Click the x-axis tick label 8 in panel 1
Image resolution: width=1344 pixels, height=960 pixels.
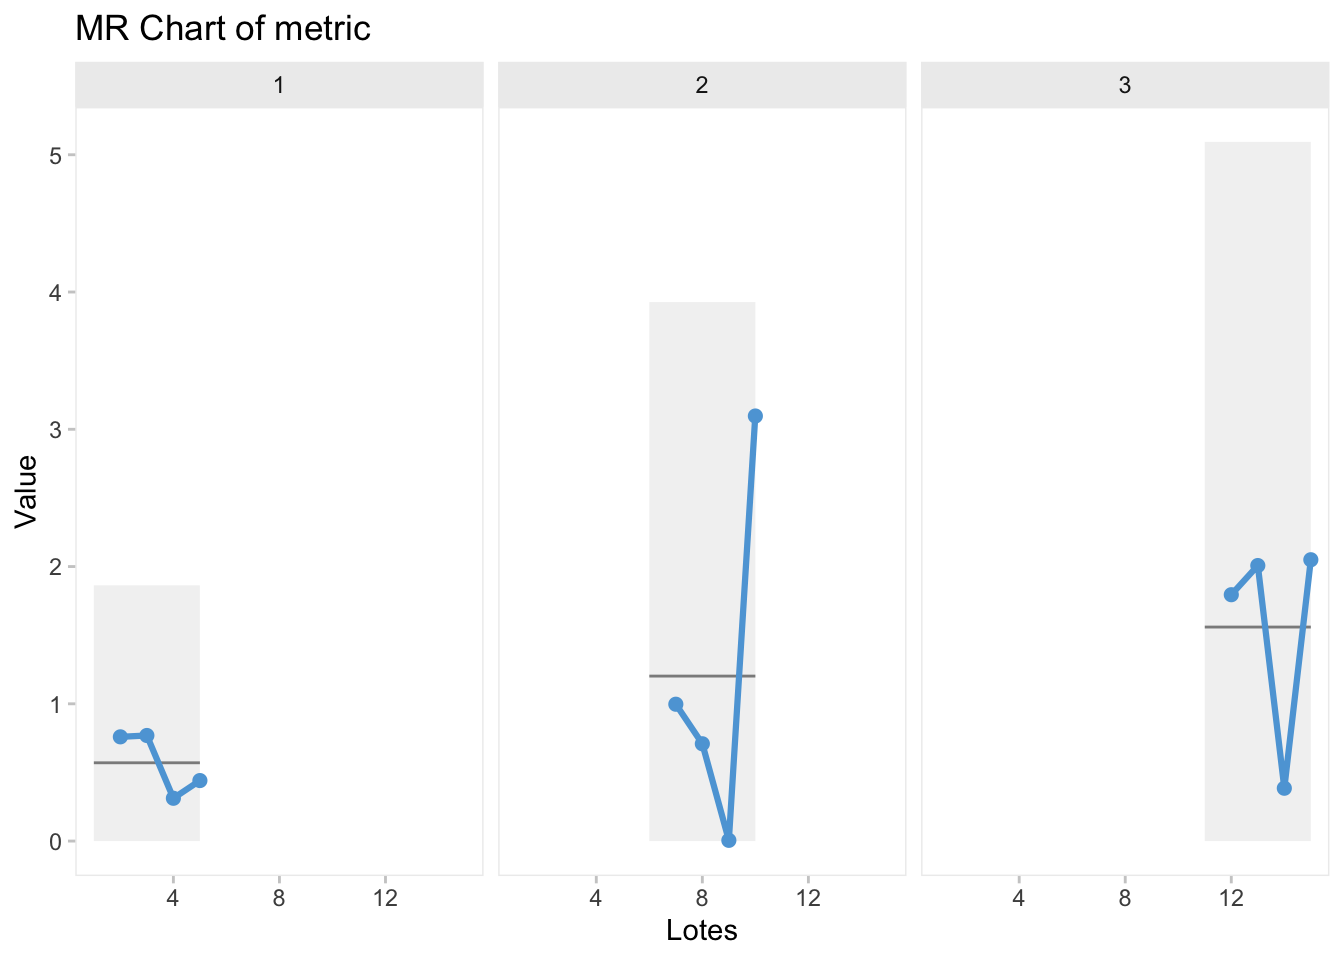click(279, 898)
